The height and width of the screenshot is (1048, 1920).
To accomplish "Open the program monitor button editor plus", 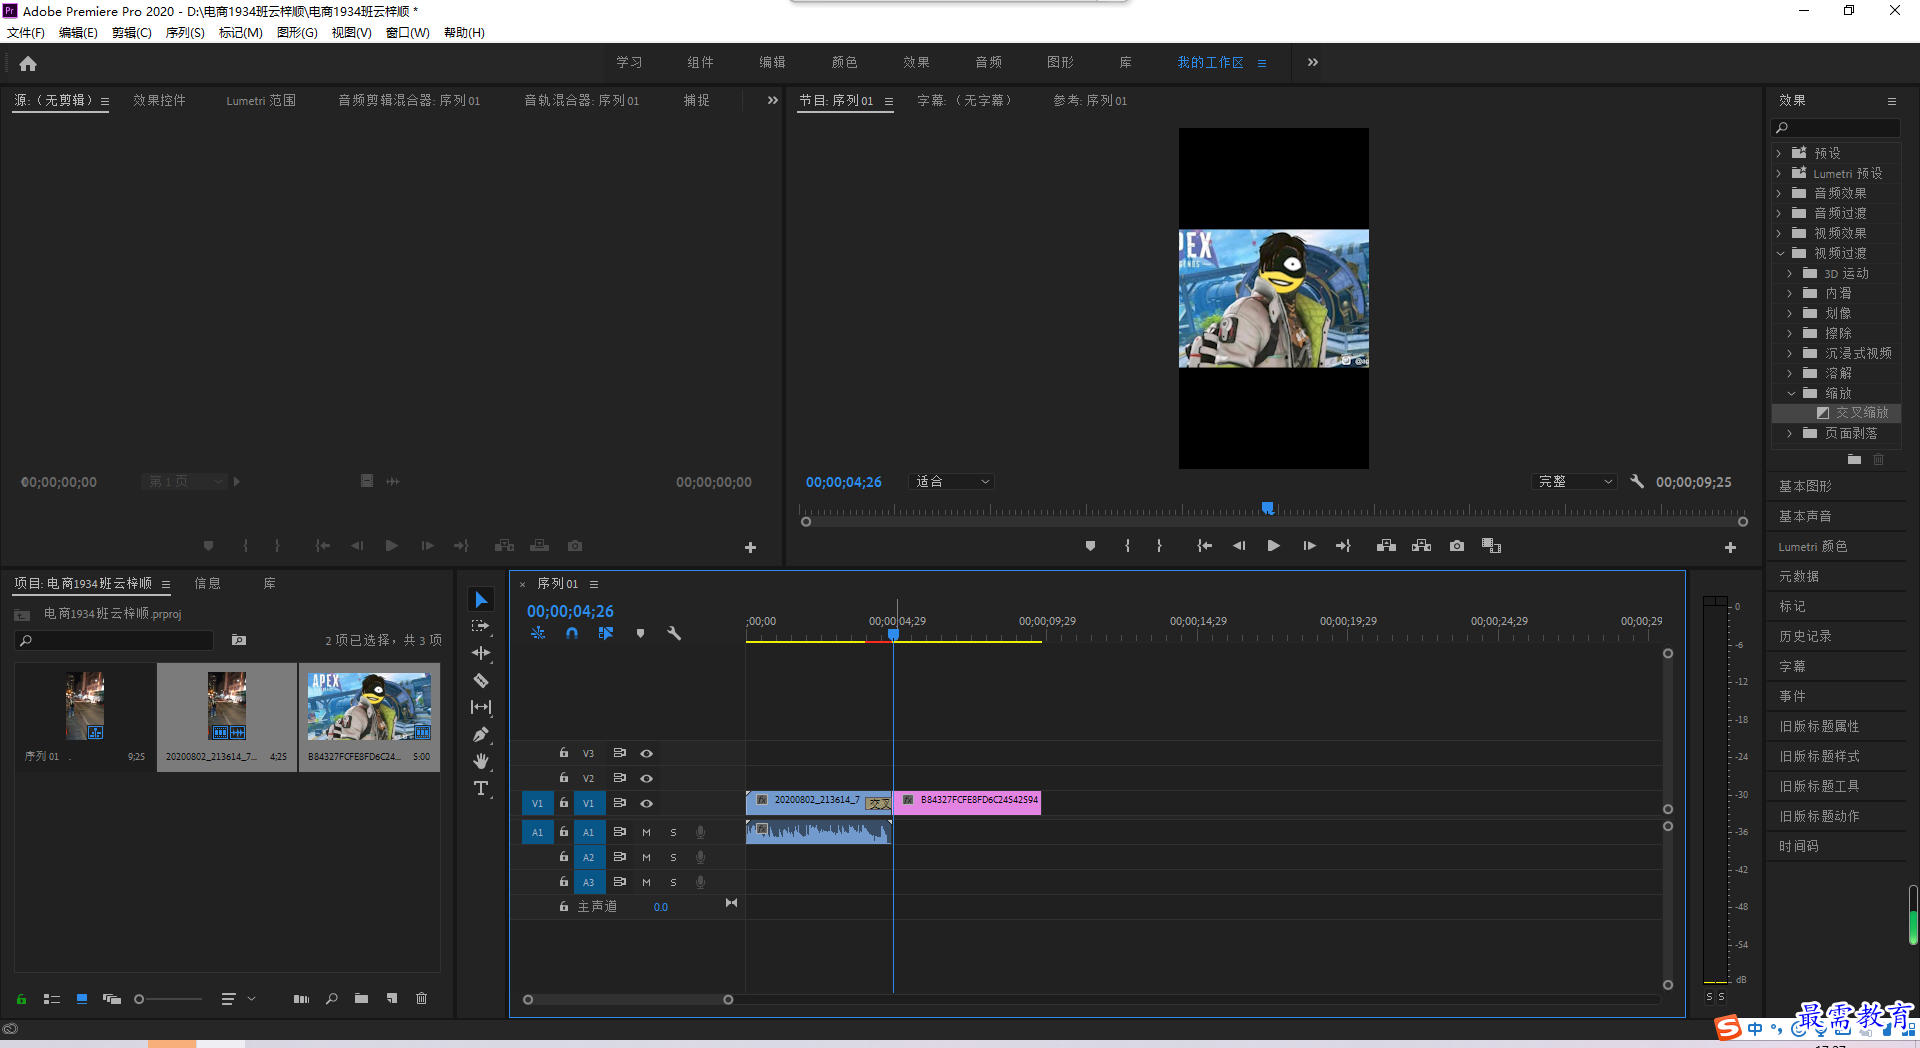I will tap(1730, 547).
